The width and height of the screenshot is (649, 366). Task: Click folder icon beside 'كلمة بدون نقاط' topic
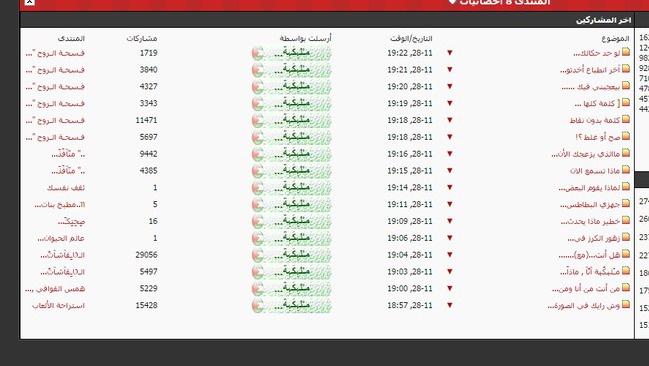(626, 120)
